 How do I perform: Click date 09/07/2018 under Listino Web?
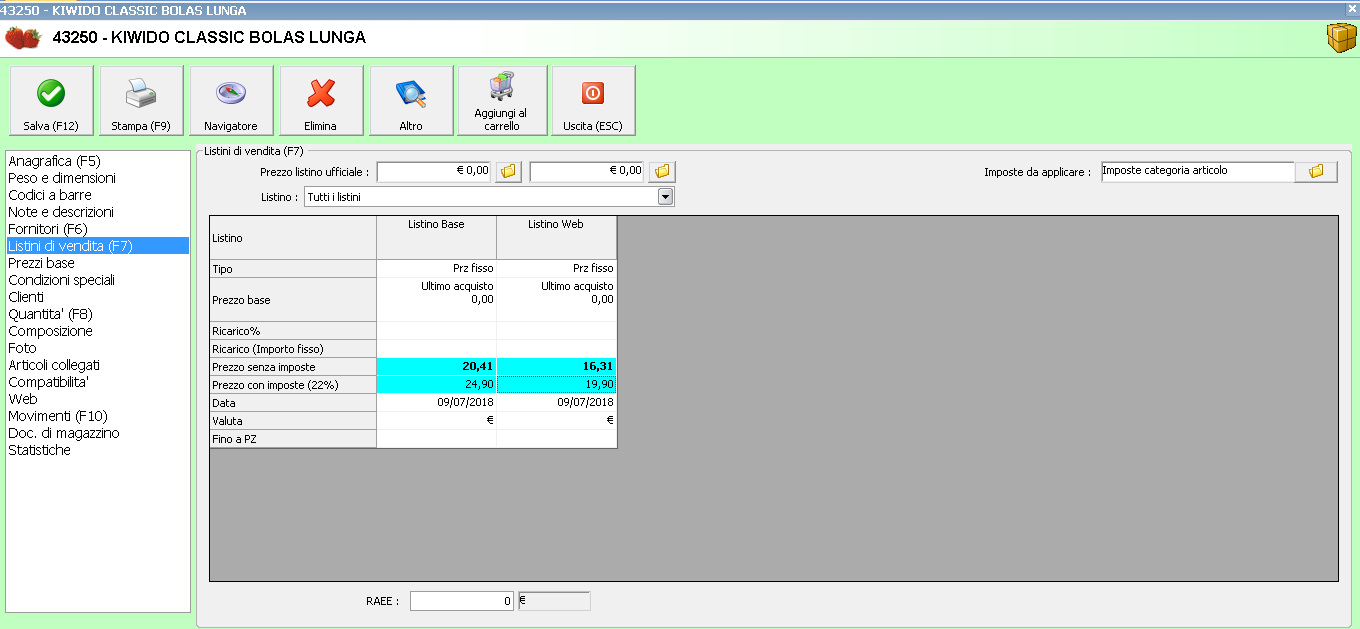coord(556,402)
